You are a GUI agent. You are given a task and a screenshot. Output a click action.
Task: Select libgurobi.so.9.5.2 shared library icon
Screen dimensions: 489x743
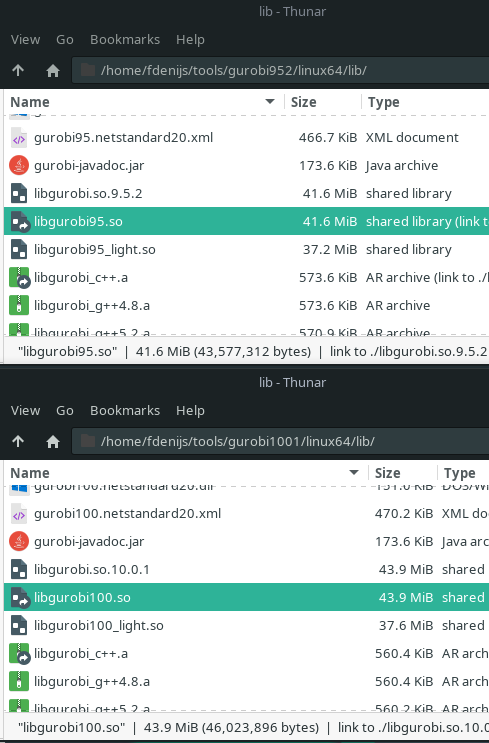pos(19,194)
